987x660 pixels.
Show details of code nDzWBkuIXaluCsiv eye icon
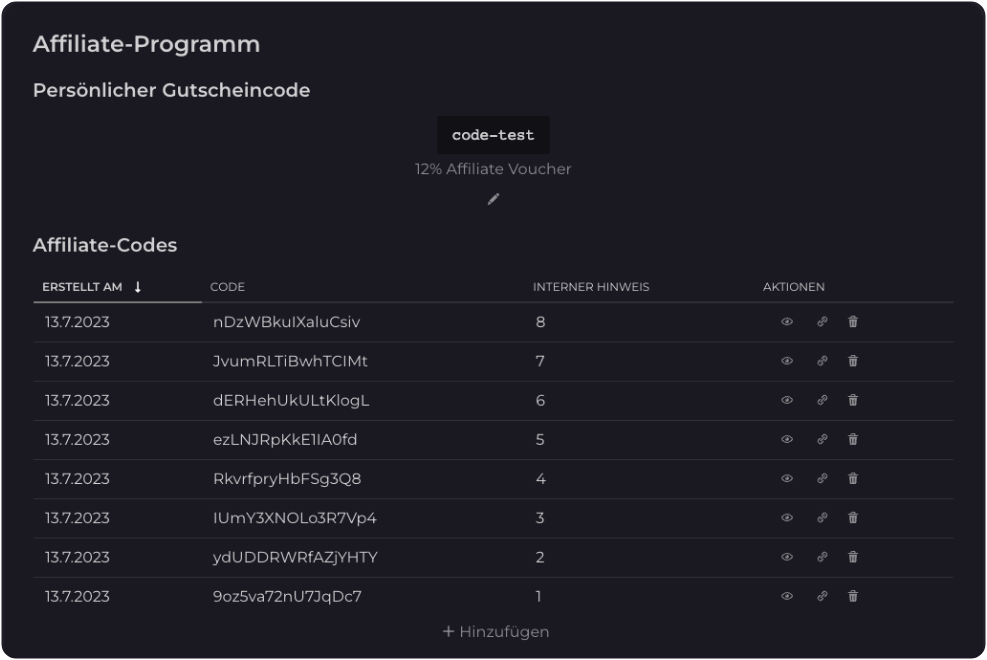tap(787, 322)
